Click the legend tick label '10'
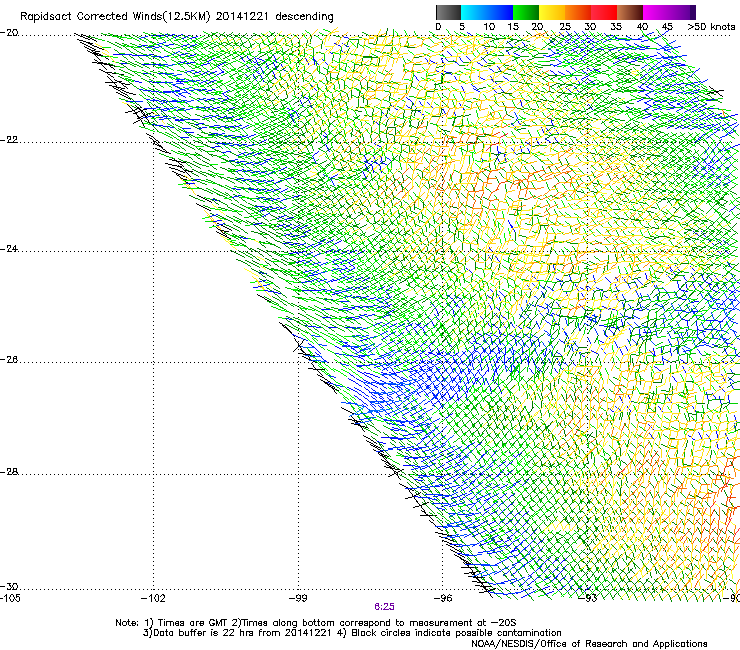Viewport: 740px width, 650px height. [489, 27]
